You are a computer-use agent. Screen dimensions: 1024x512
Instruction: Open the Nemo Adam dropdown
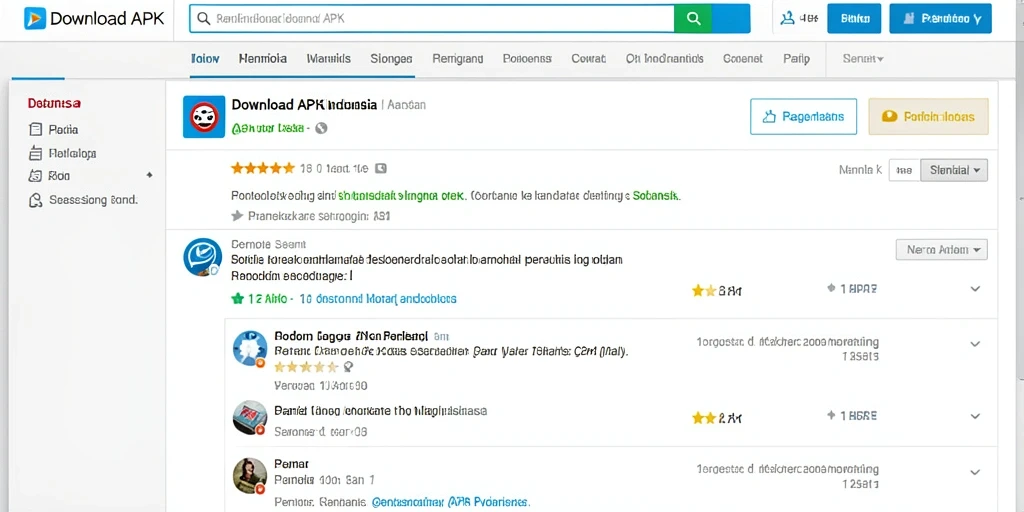(942, 249)
